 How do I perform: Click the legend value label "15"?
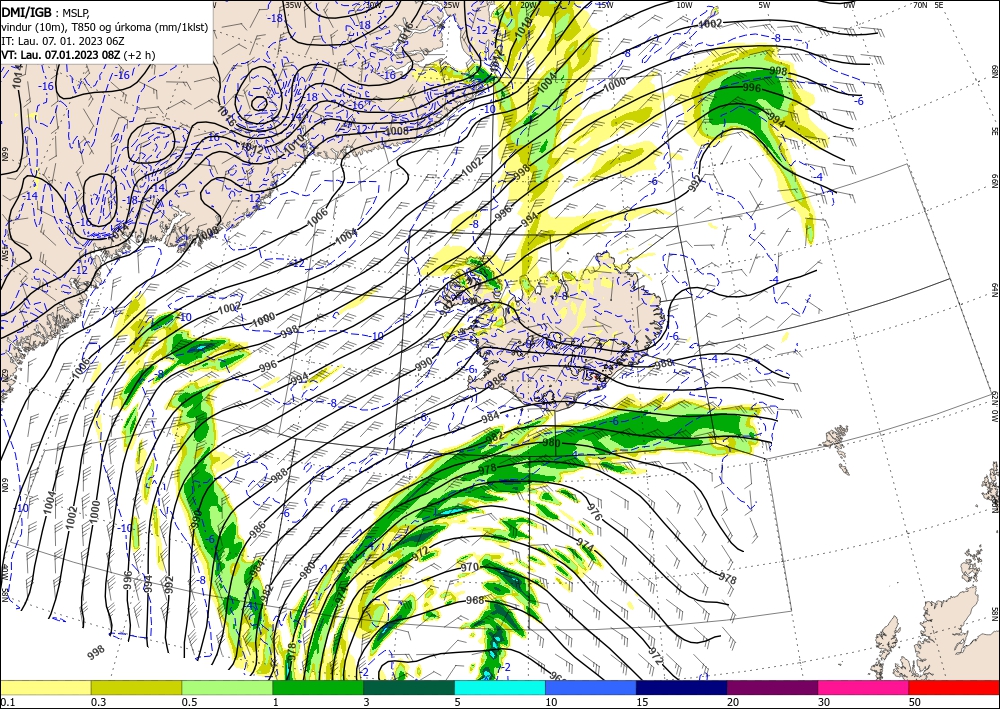[642, 702]
